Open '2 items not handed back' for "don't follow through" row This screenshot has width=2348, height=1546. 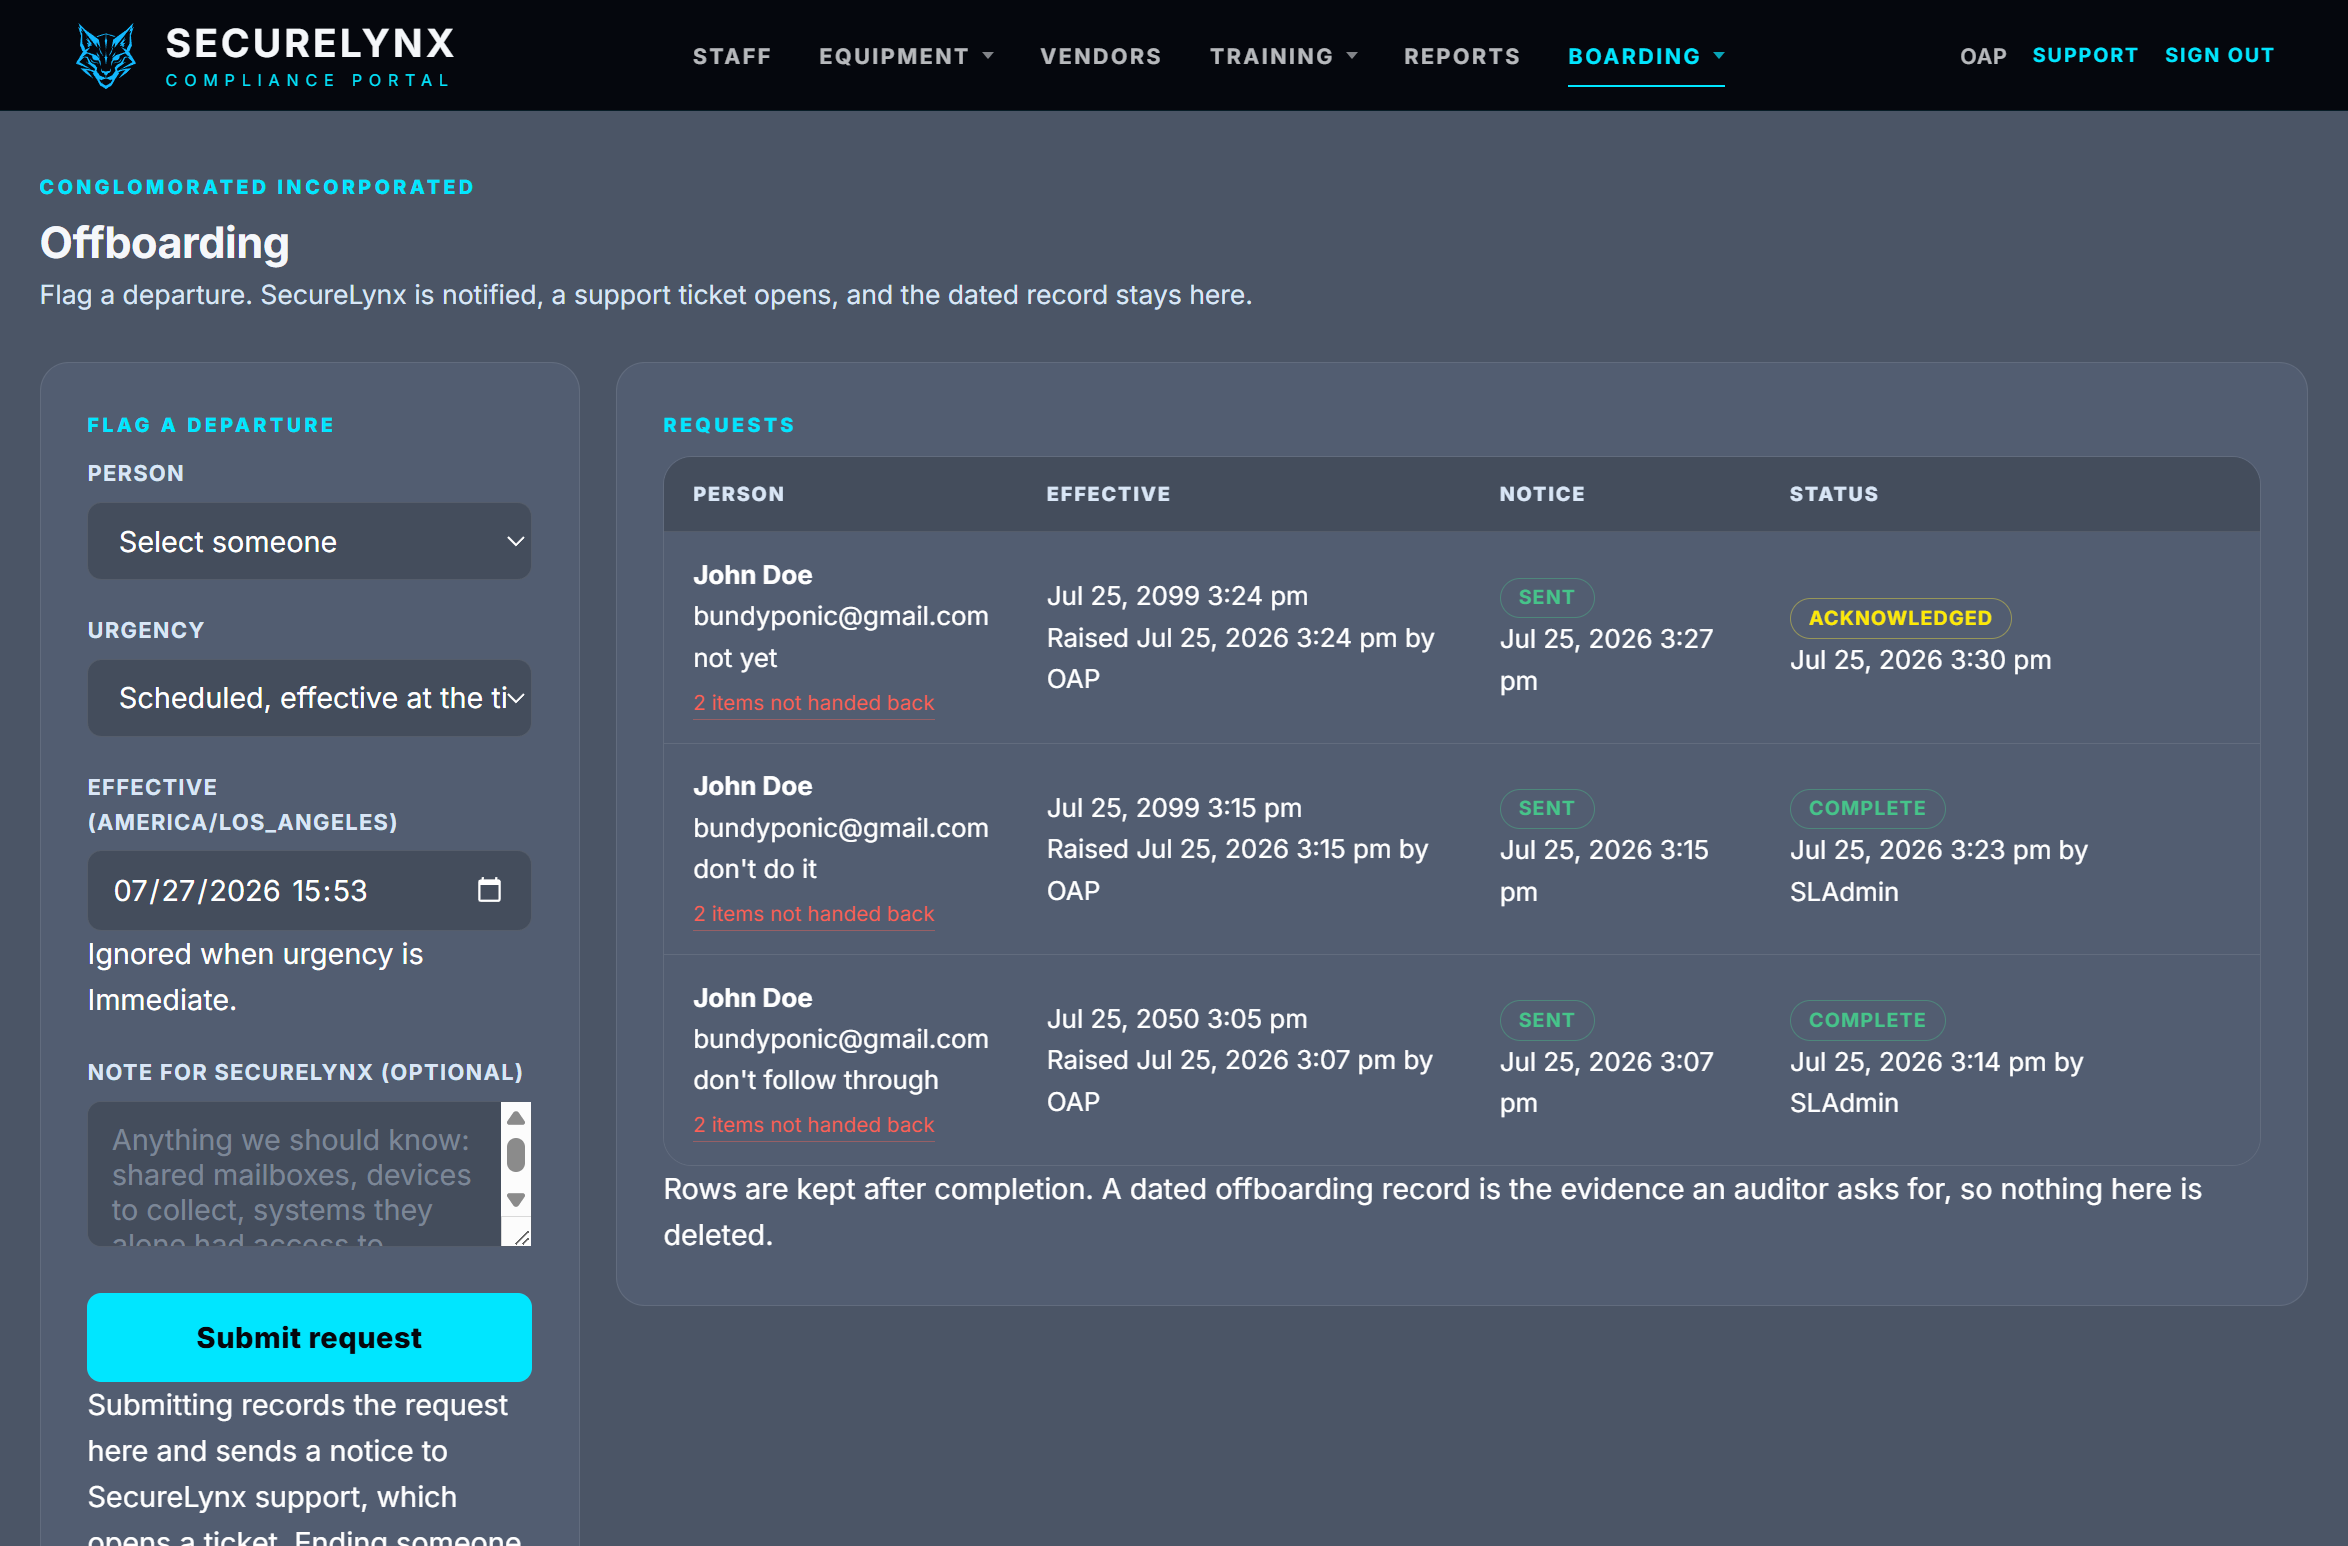coord(814,1125)
